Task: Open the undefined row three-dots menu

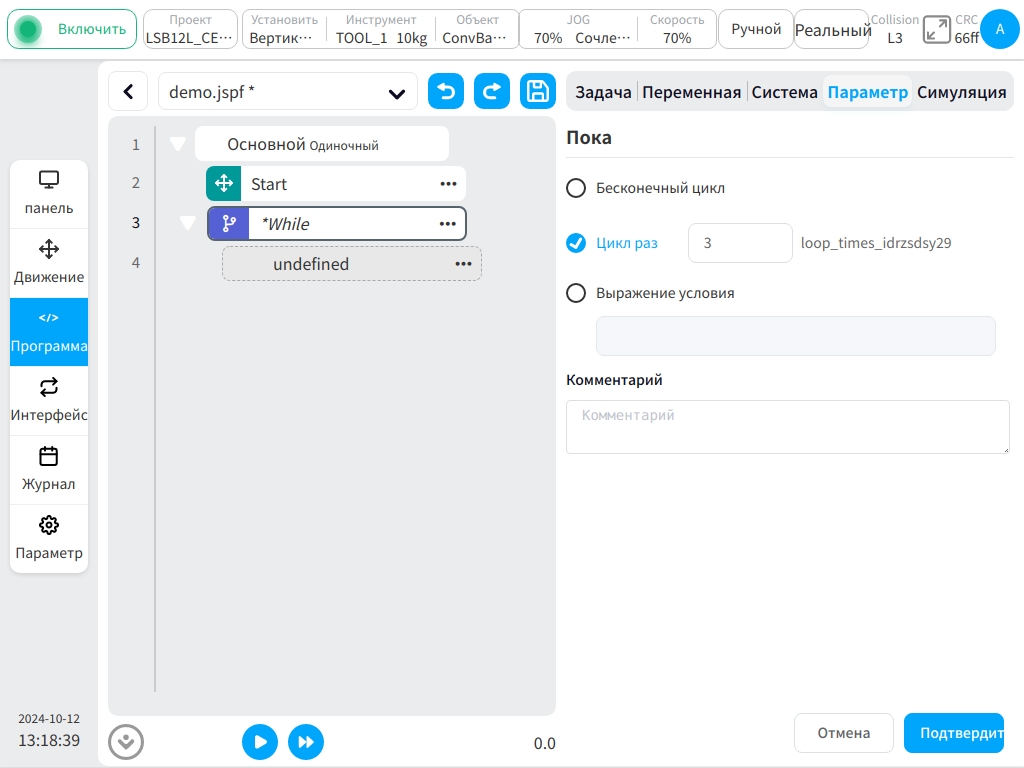Action: [x=463, y=264]
